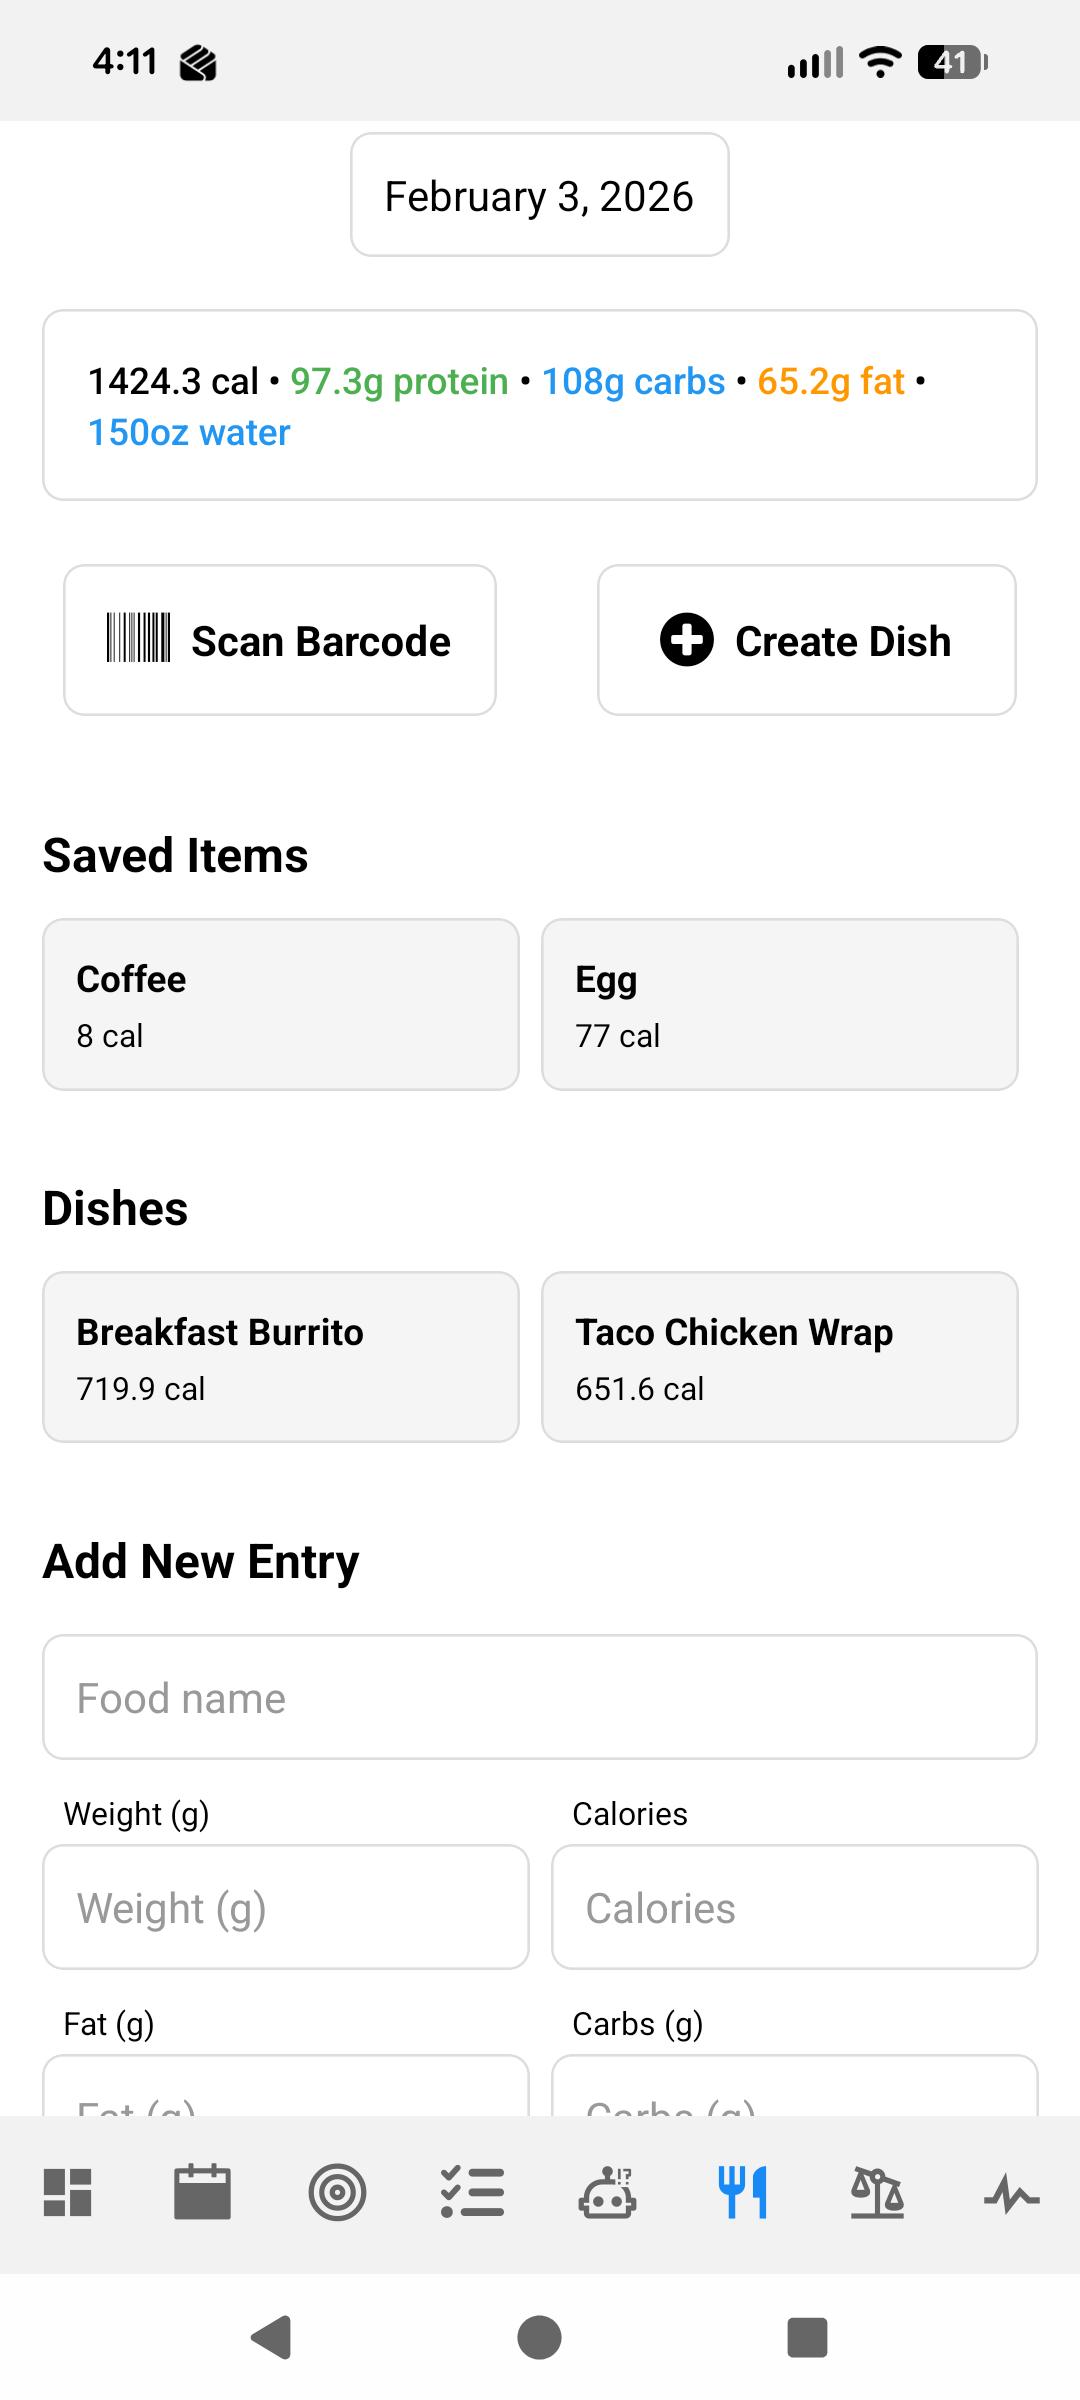Viewport: 1080px width, 2400px height.
Task: Select the fork and knife food icon
Action: [x=742, y=2193]
